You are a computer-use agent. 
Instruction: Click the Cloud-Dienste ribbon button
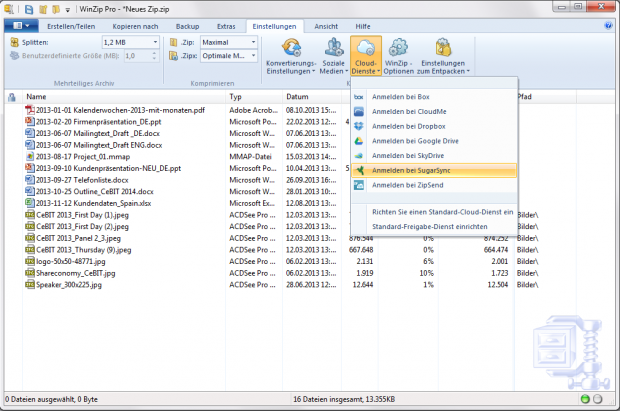click(x=366, y=56)
